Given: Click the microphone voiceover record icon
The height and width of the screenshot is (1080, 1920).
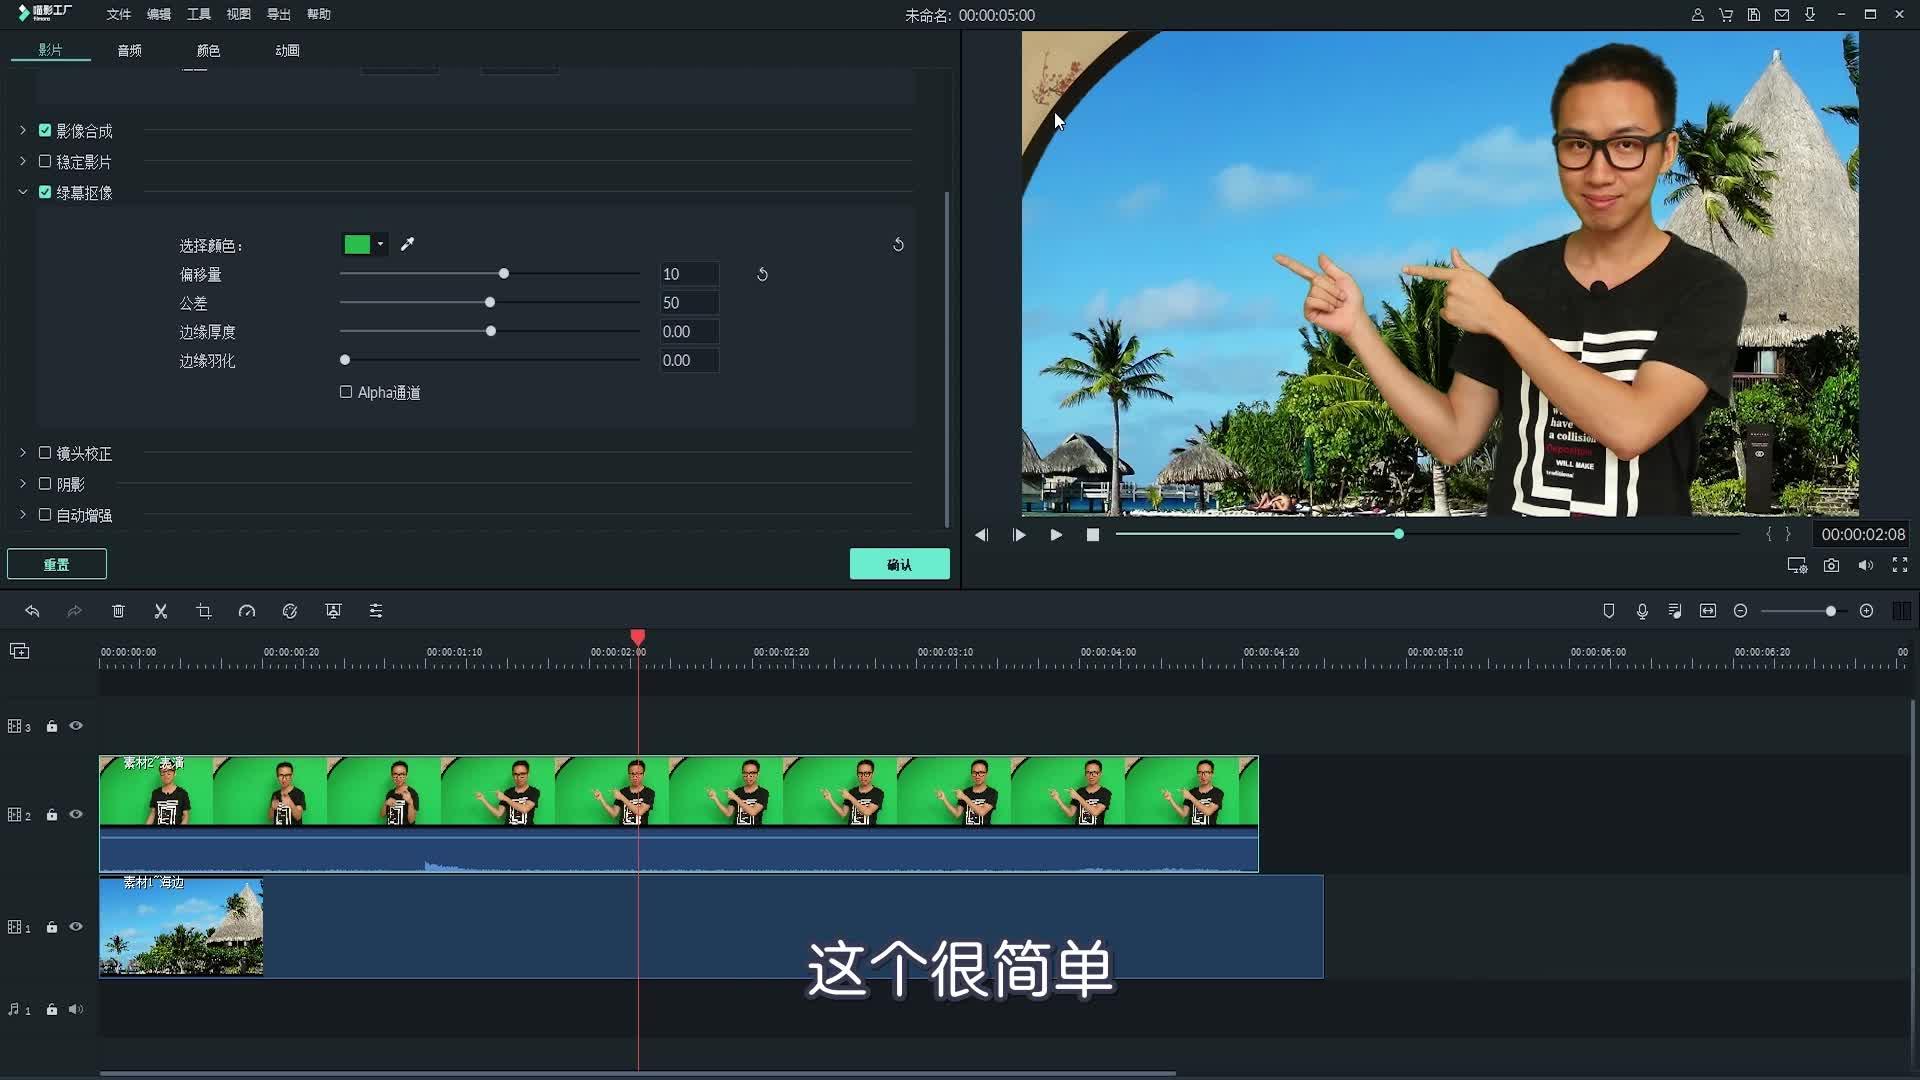Looking at the screenshot, I should coord(1642,611).
